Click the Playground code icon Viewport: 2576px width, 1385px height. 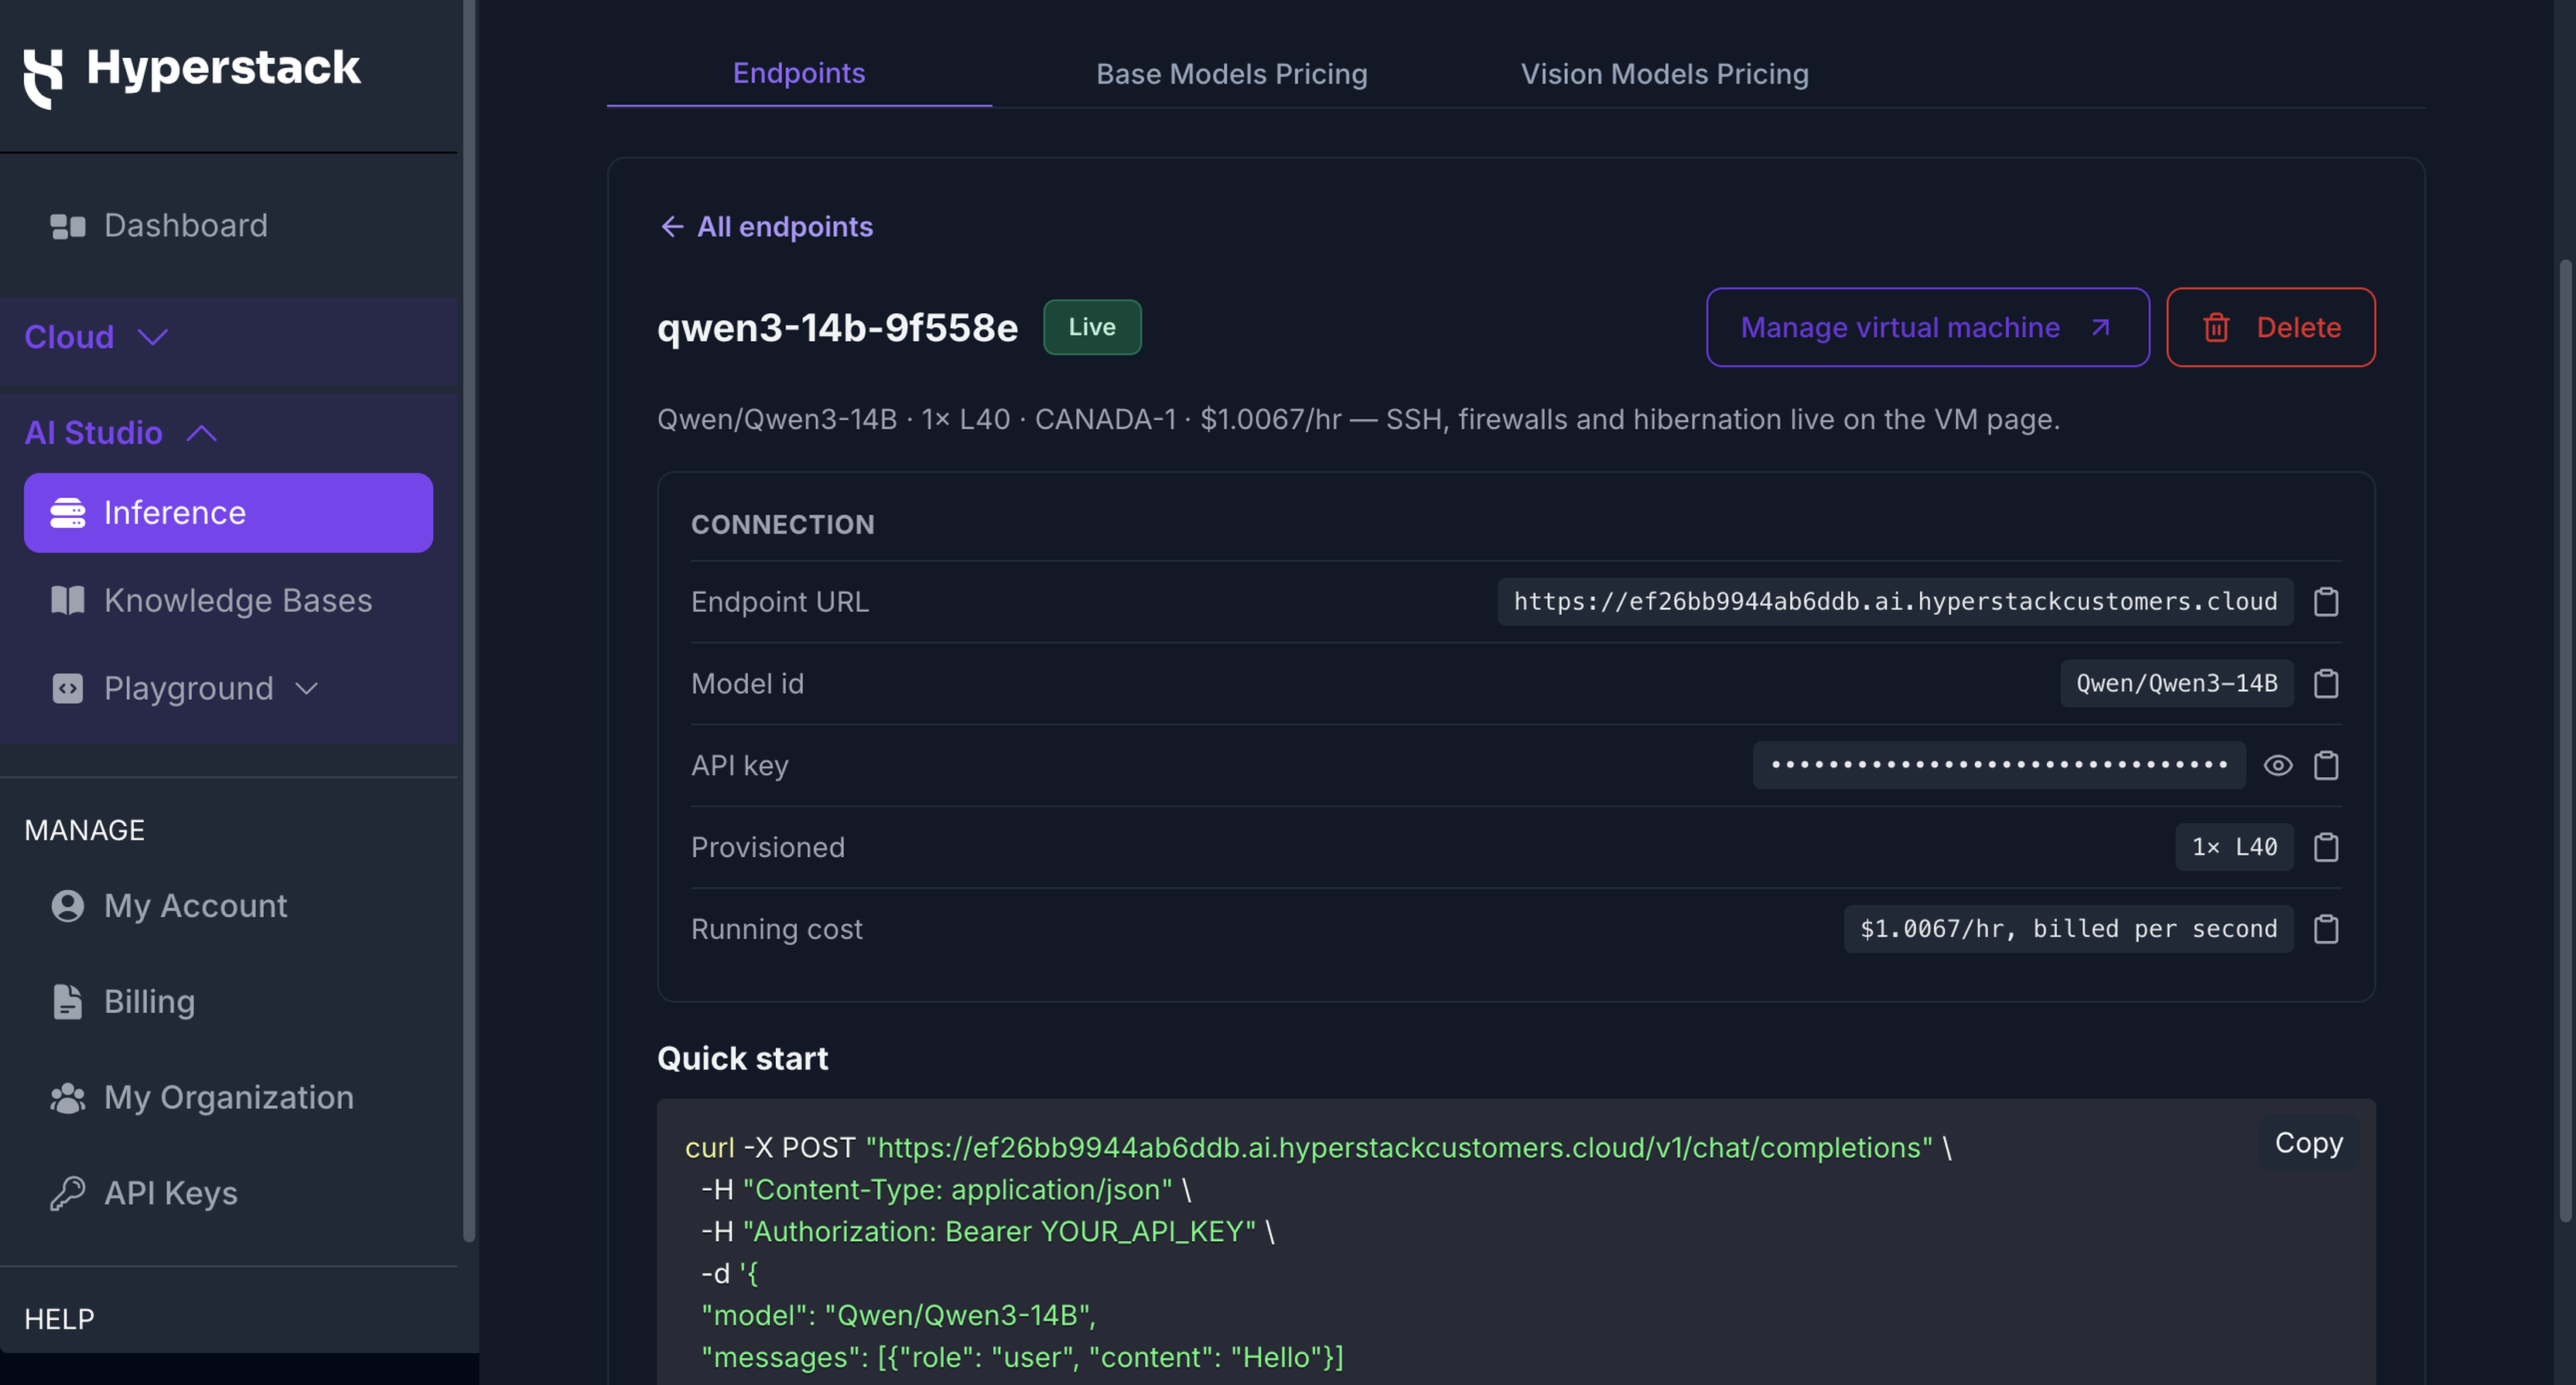click(67, 688)
